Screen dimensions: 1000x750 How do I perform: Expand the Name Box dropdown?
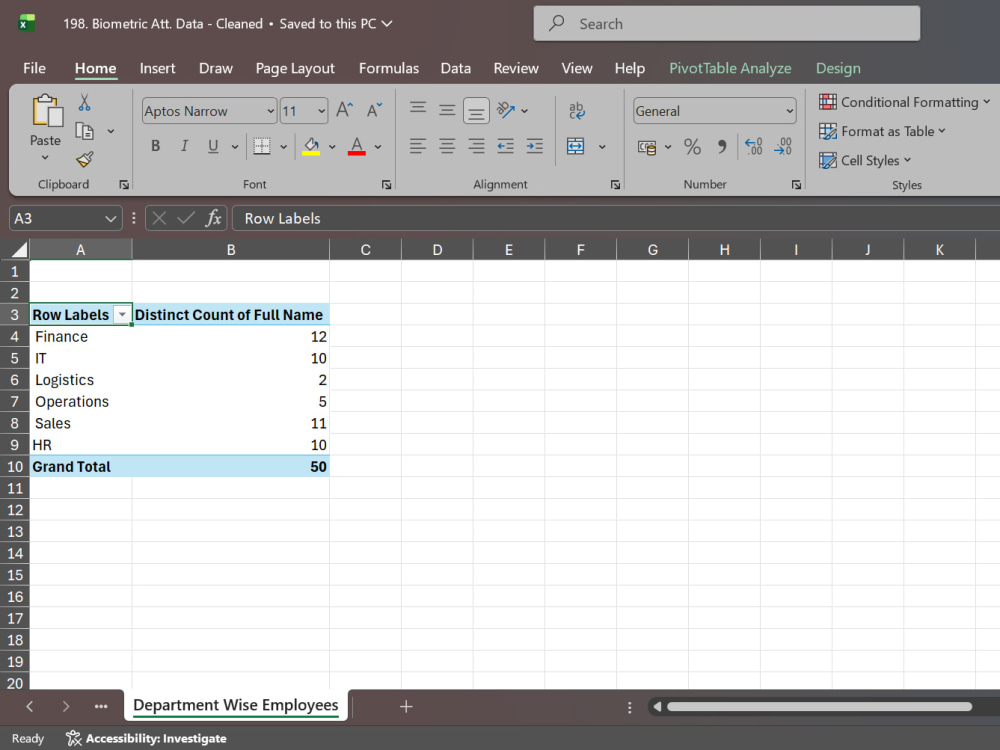tap(110, 219)
